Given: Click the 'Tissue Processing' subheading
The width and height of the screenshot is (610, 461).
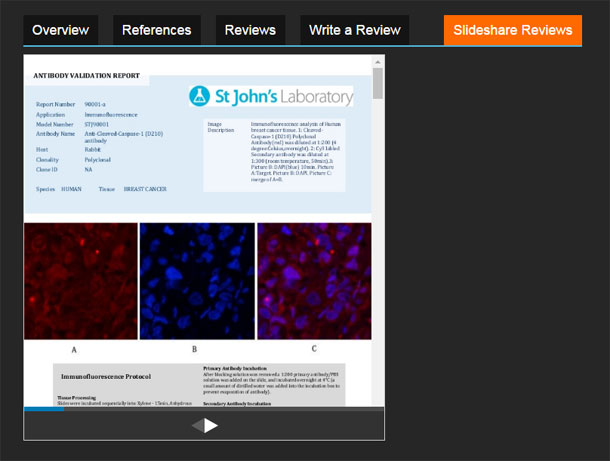Looking at the screenshot, I should point(77,398).
